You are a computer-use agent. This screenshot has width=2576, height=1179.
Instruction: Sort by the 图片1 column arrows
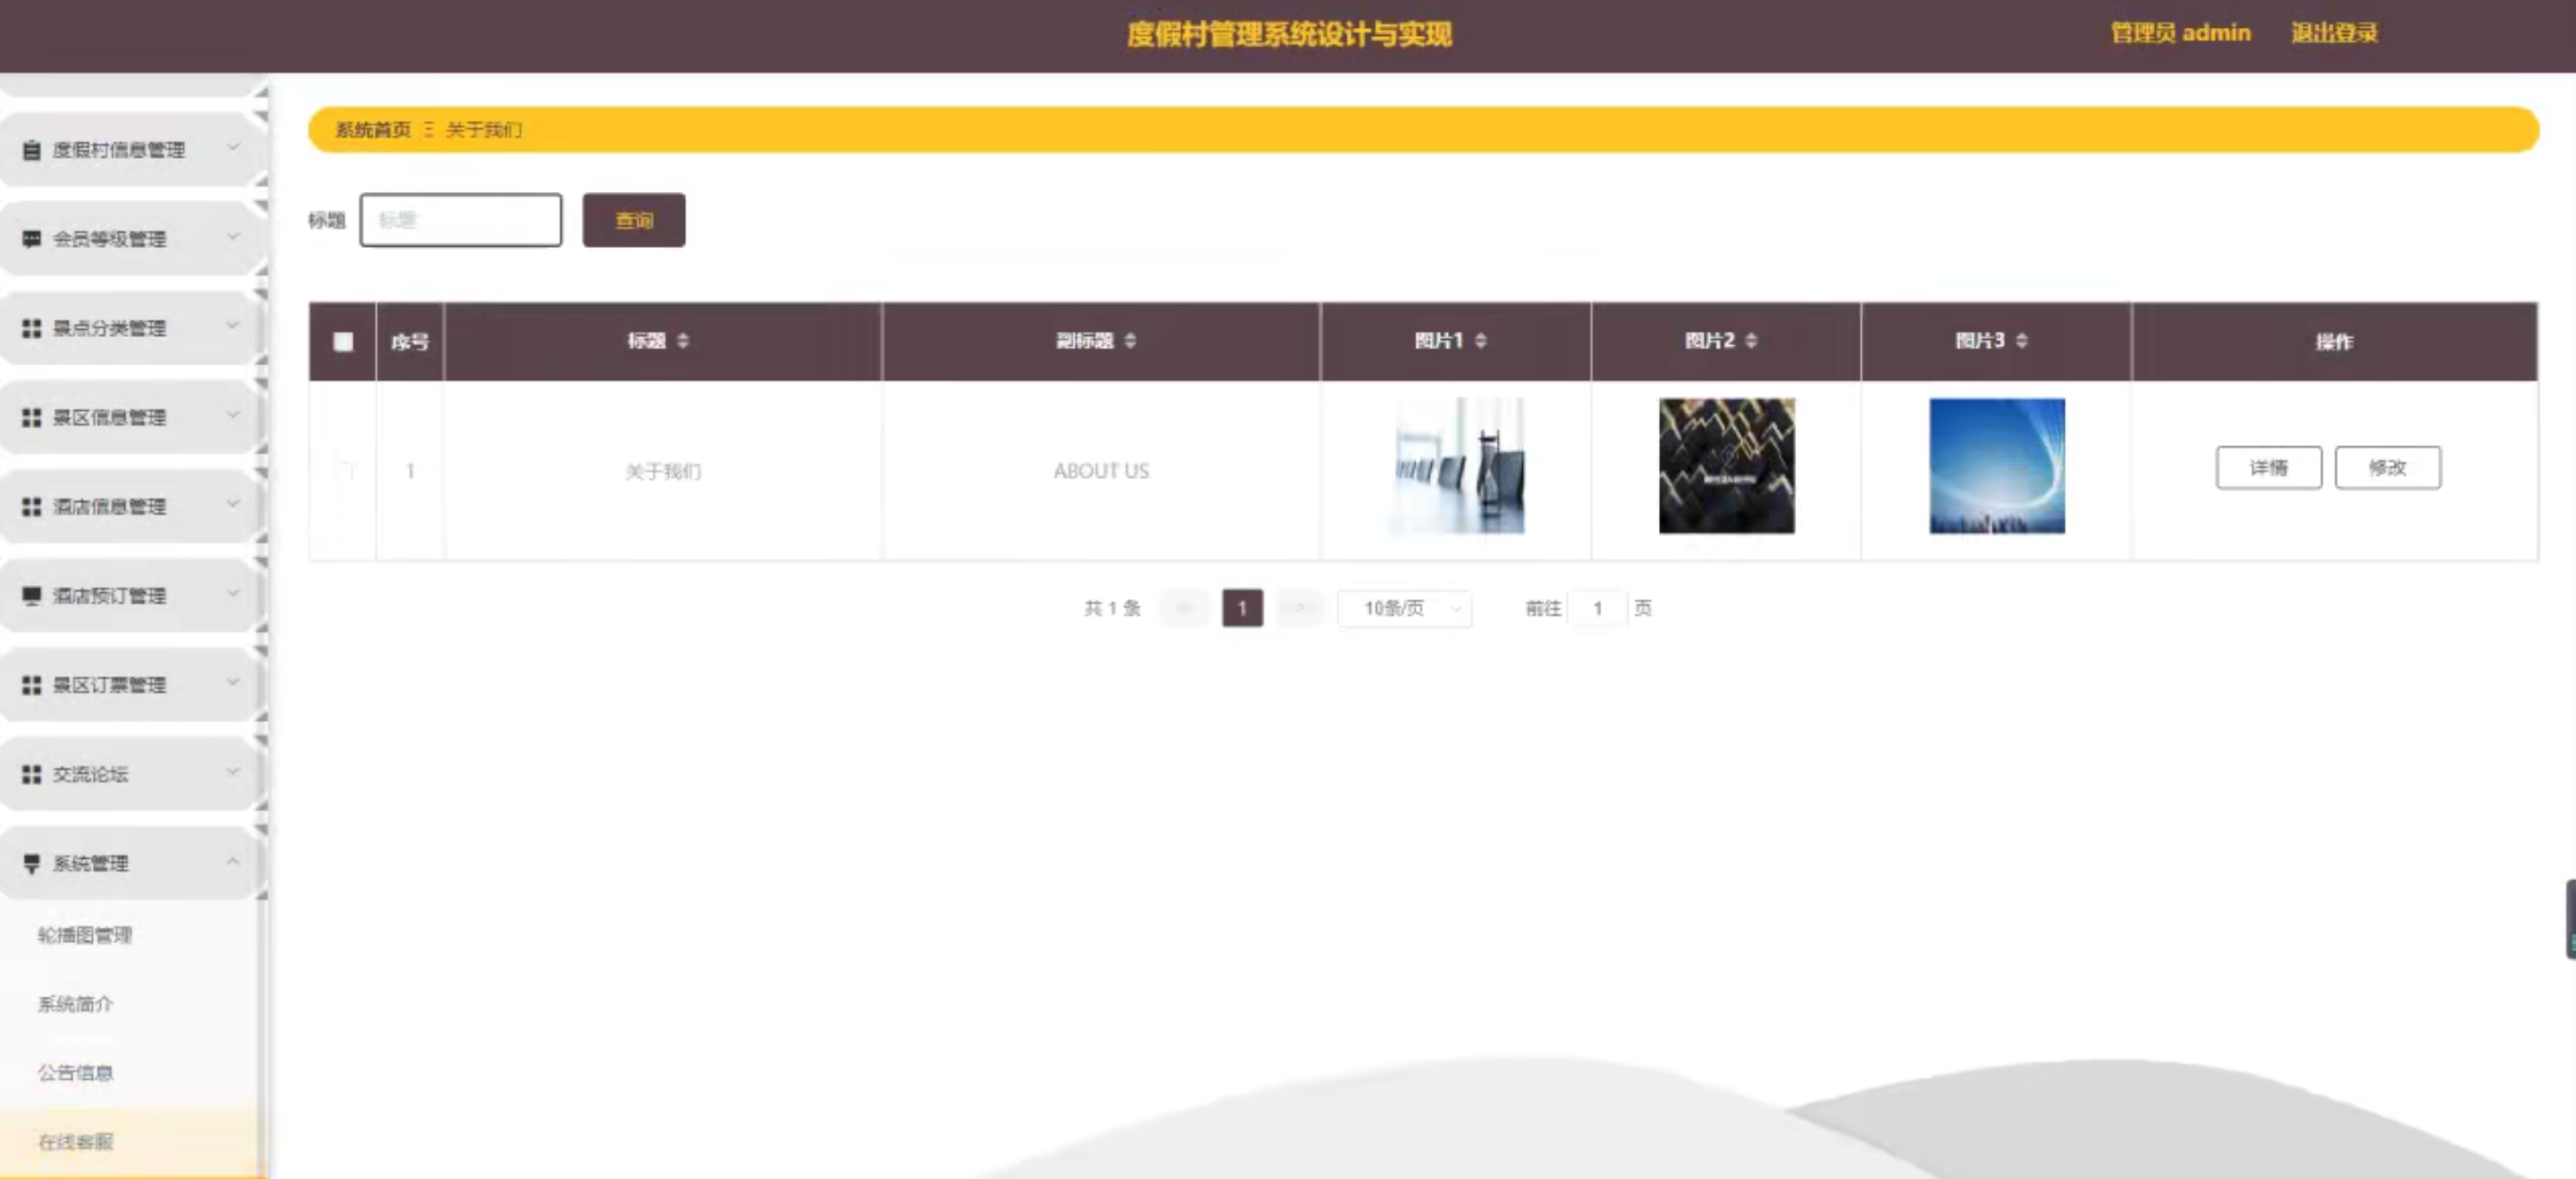click(x=1481, y=341)
